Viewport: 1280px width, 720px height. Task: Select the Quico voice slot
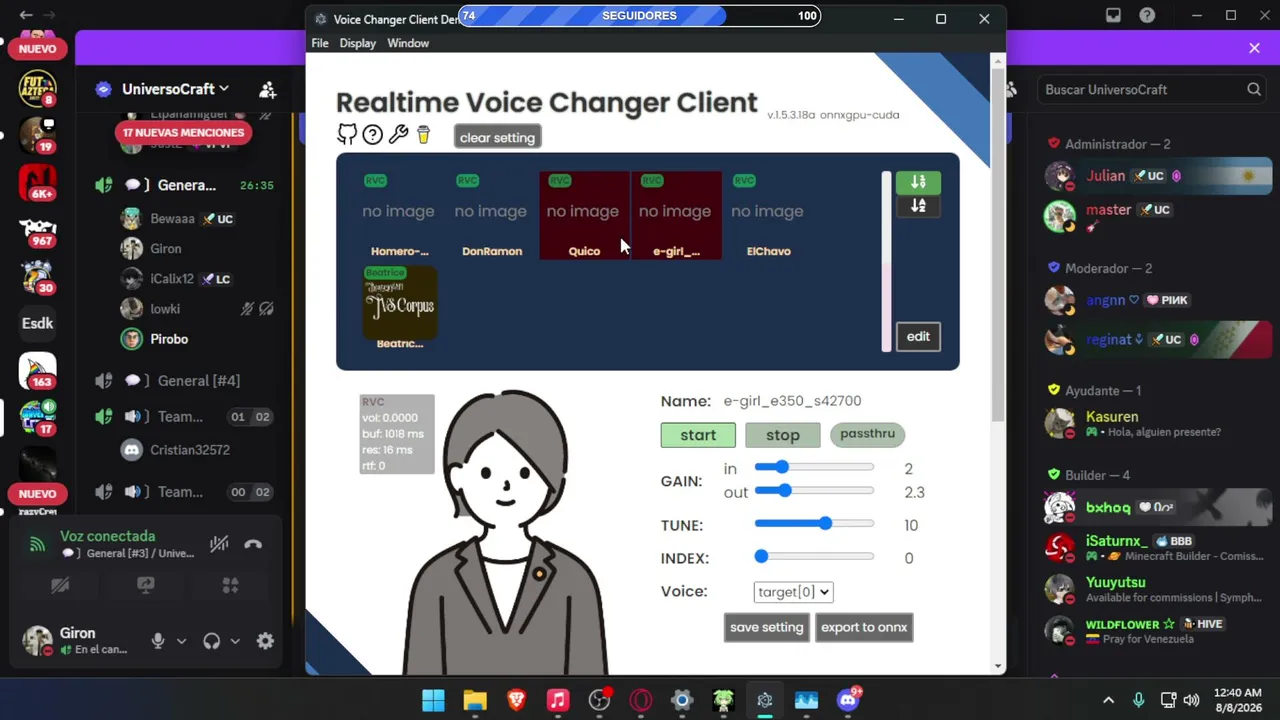click(x=584, y=216)
